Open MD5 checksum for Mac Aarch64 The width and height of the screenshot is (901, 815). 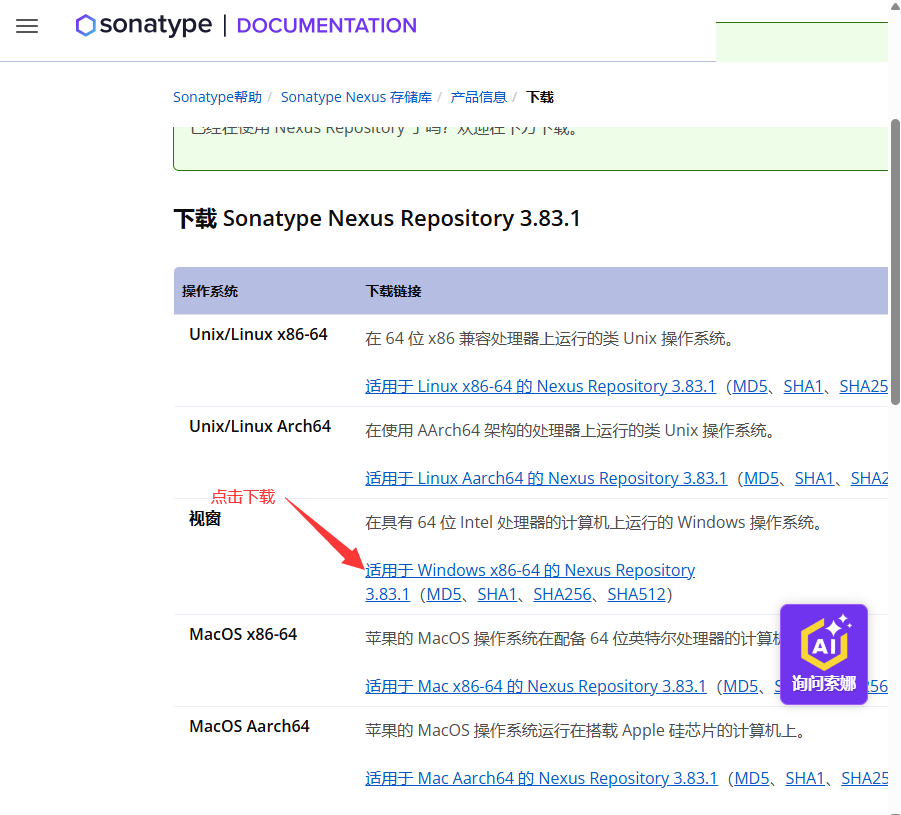752,778
